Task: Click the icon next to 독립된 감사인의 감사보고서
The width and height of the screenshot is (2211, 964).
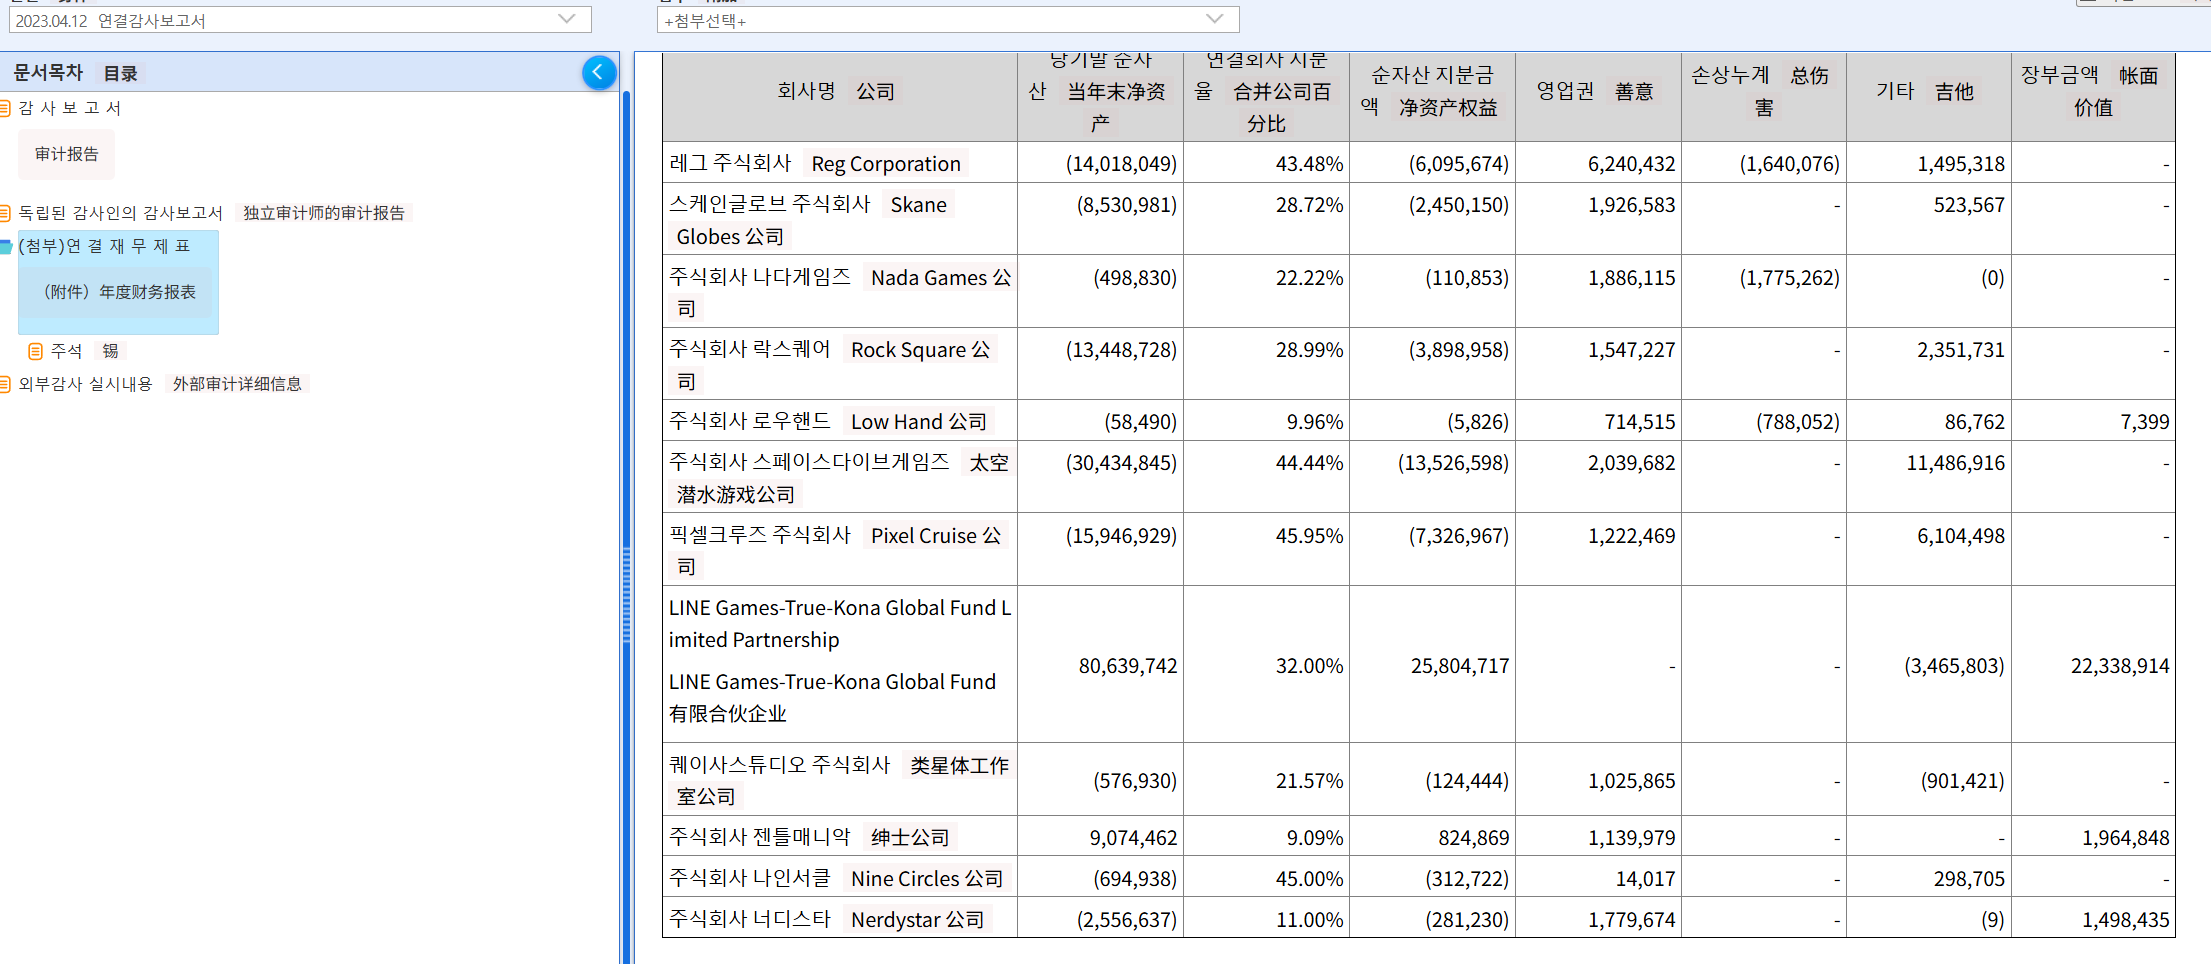Action: (5, 213)
